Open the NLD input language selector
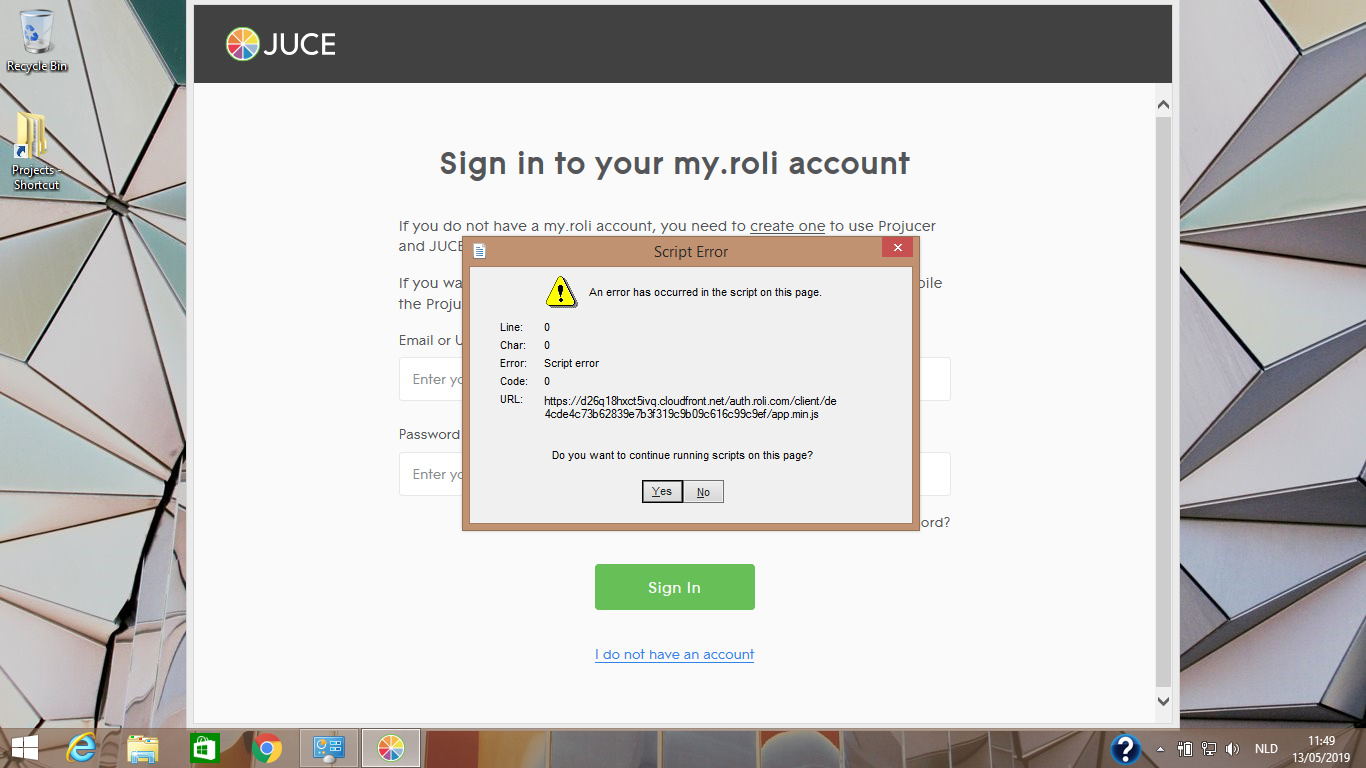Screen dimensions: 1366x768 (x=1266, y=748)
